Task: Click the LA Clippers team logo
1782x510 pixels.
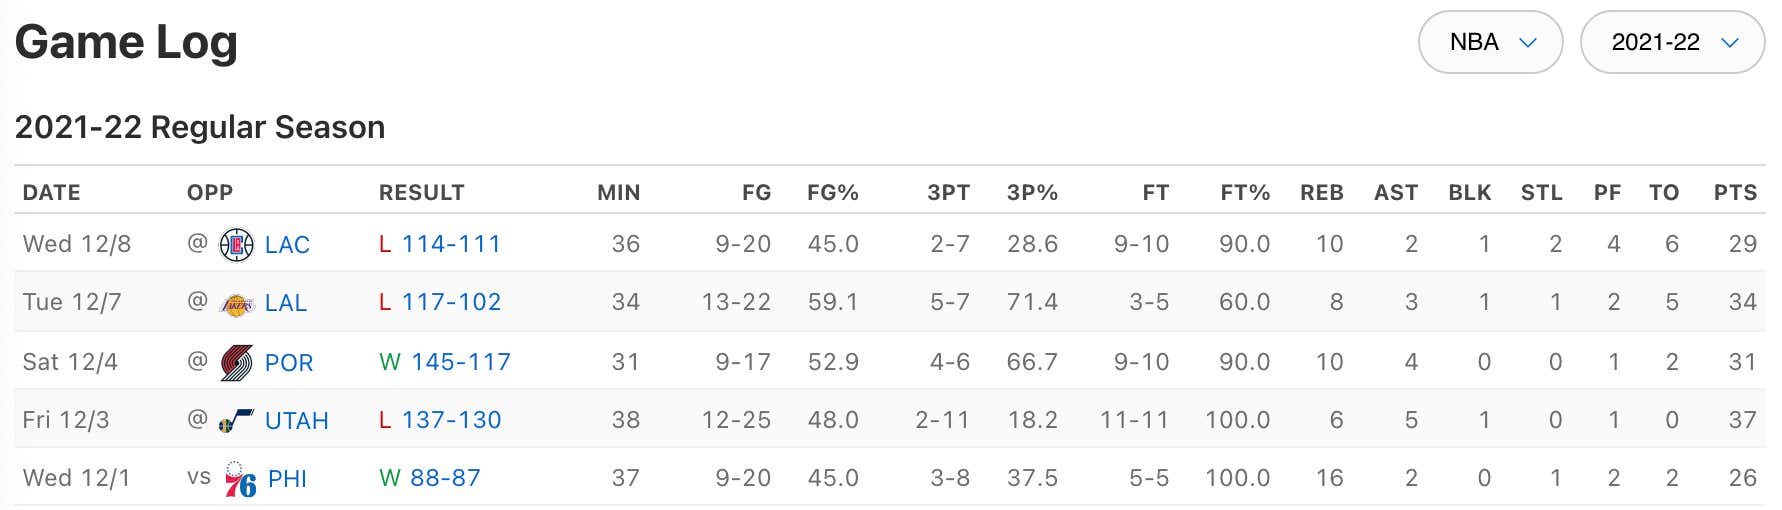Action: [236, 244]
